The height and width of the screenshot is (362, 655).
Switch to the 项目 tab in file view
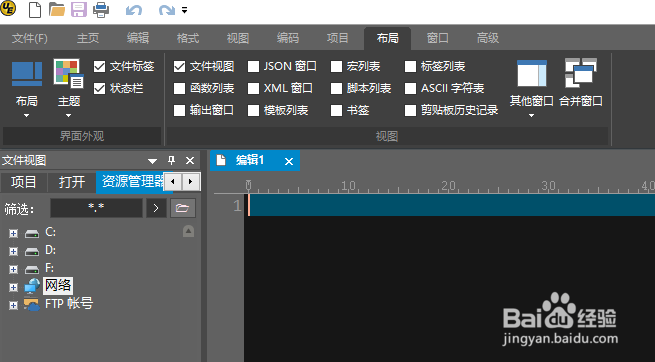pyautogui.click(x=23, y=182)
